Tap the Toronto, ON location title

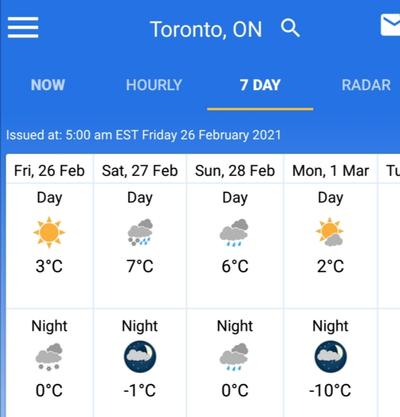click(206, 29)
